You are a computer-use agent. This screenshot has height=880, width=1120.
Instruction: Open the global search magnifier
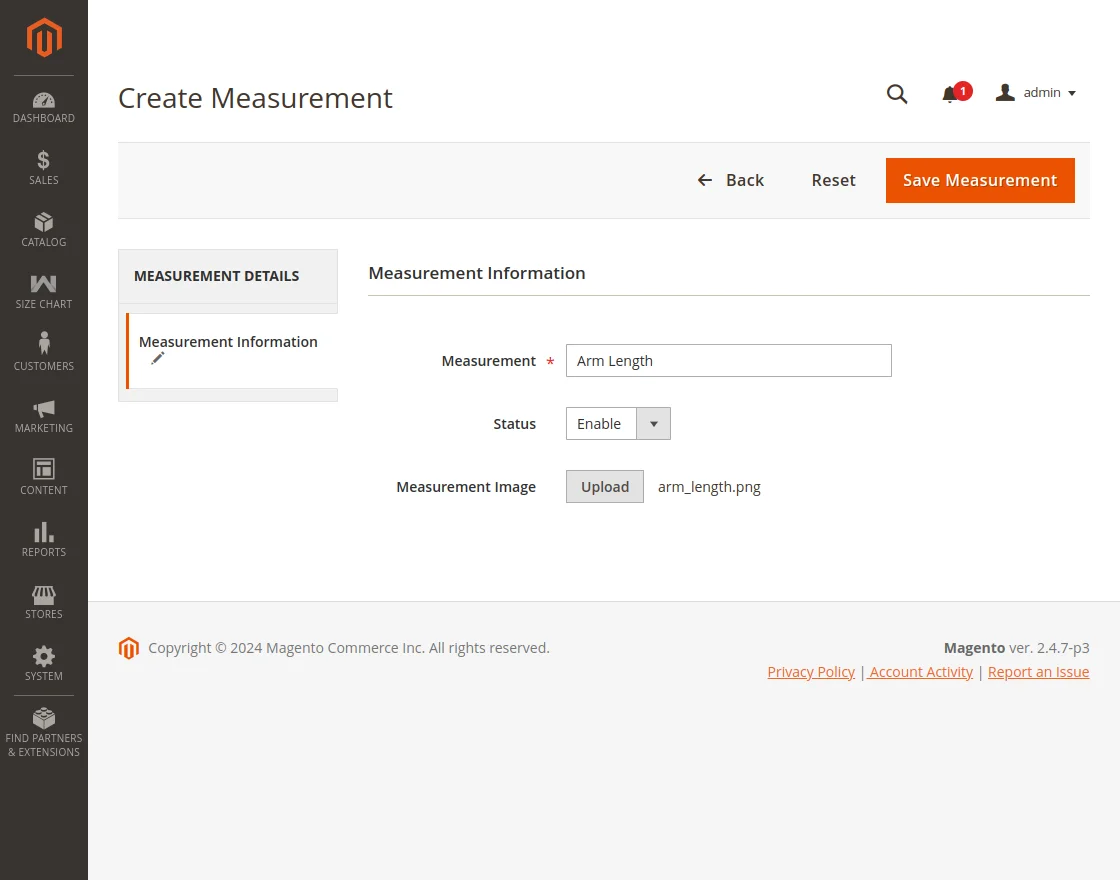pyautogui.click(x=896, y=93)
